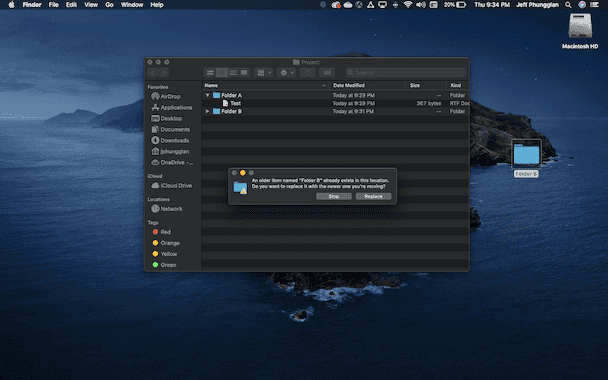
Task: Open Documents in the sidebar
Action: tap(171, 130)
